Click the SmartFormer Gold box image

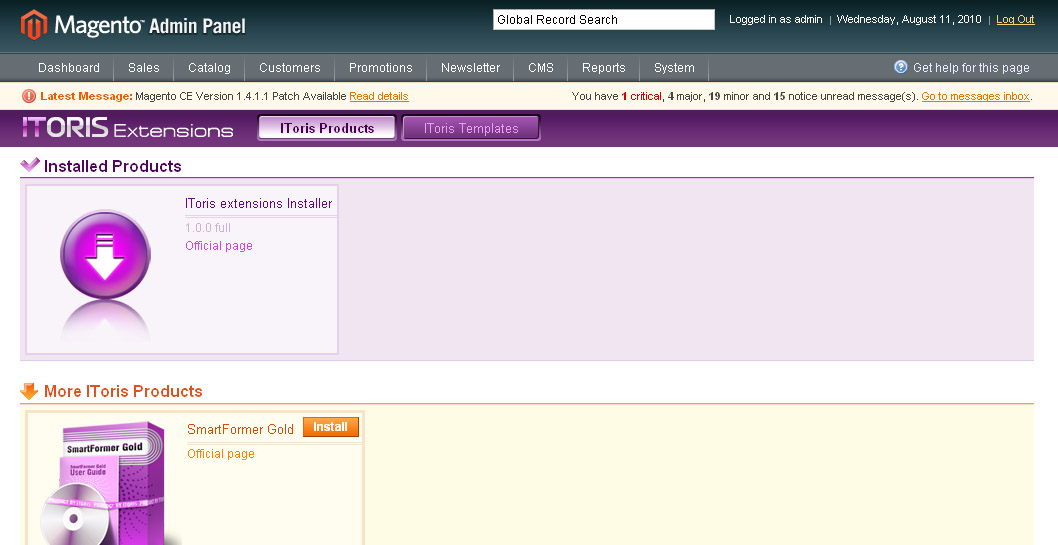(103, 484)
